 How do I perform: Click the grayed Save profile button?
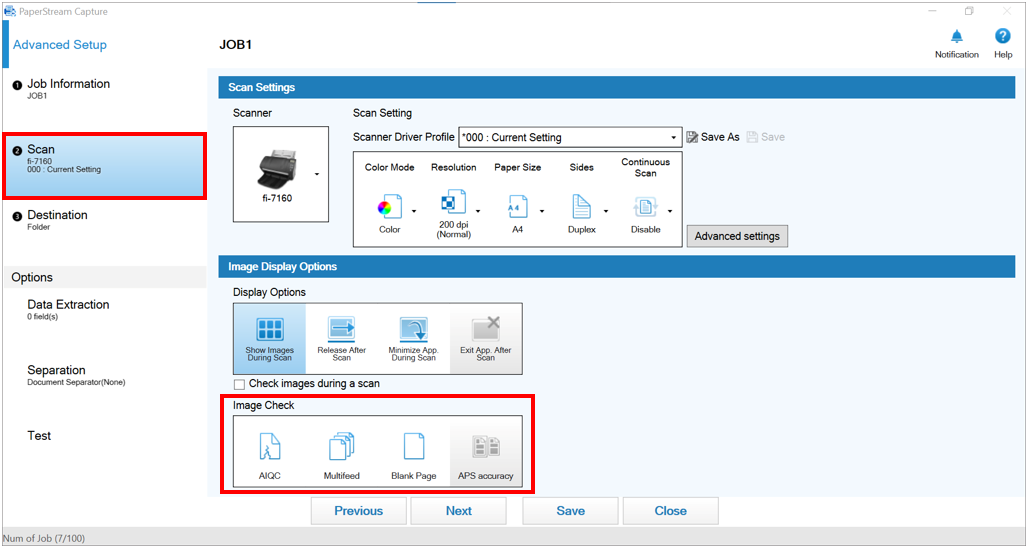point(766,137)
